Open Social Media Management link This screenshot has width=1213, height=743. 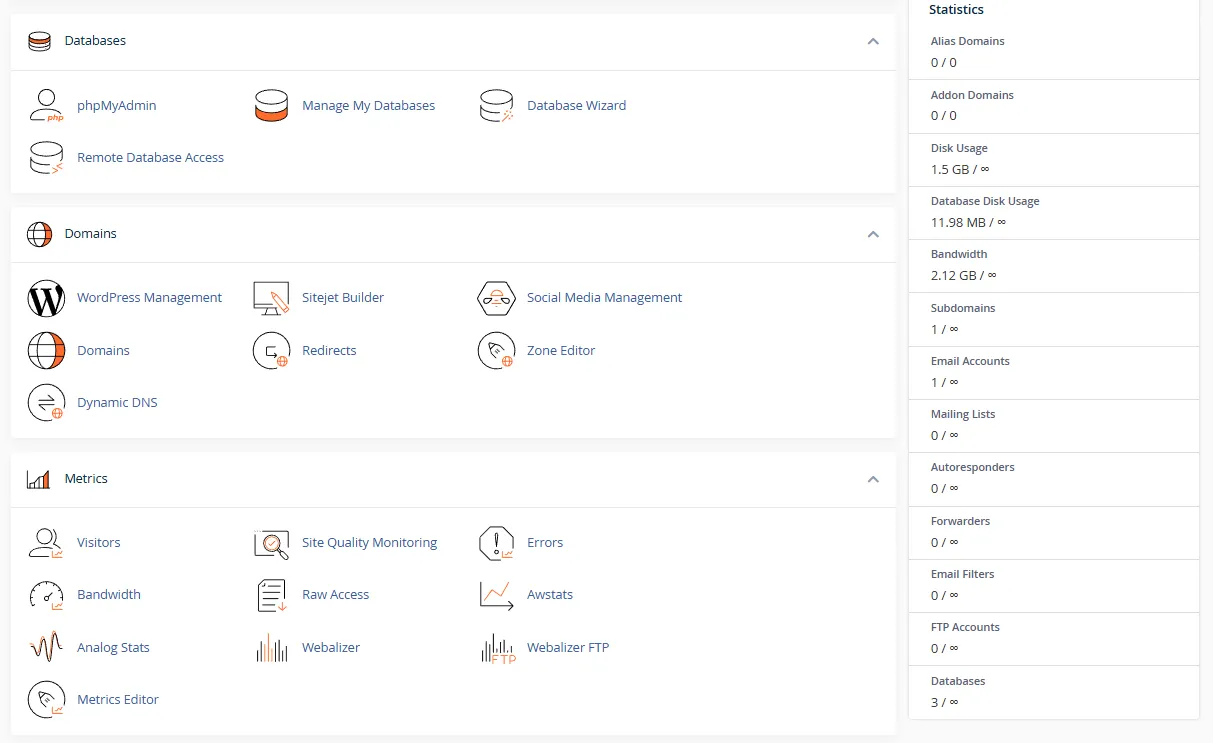[x=604, y=298]
